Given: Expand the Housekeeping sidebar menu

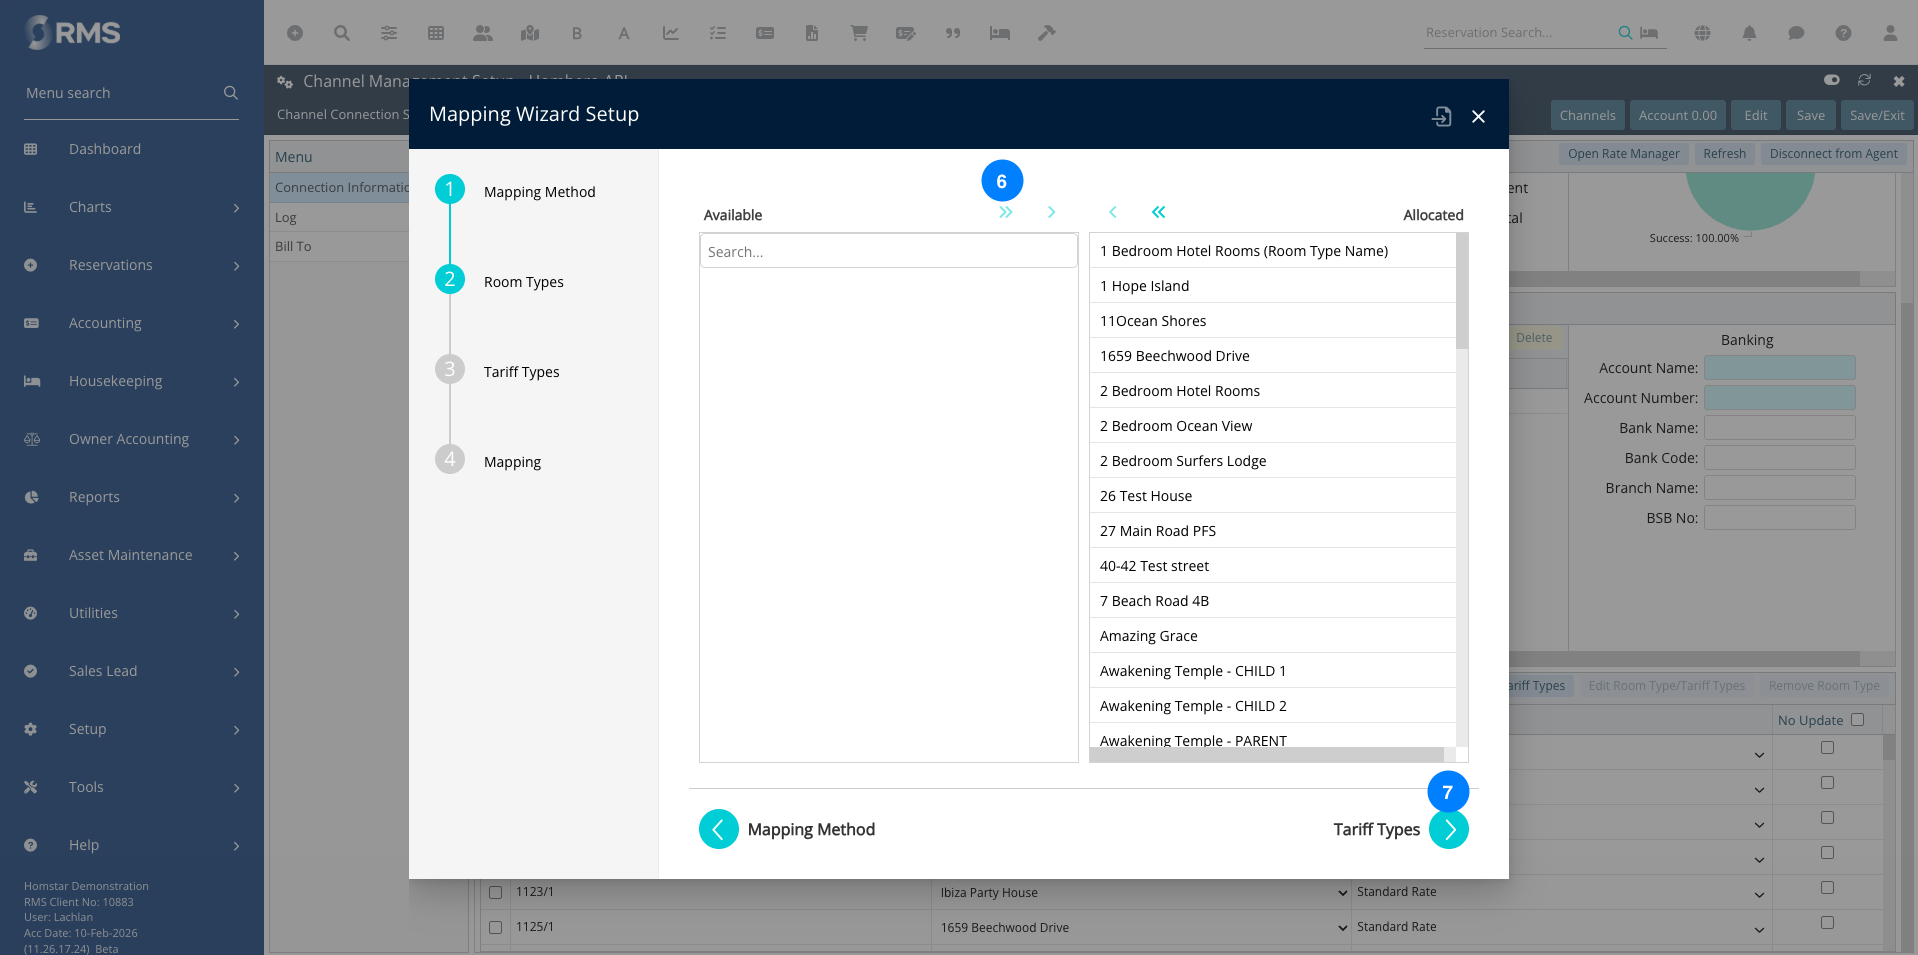Looking at the screenshot, I should tap(131, 381).
